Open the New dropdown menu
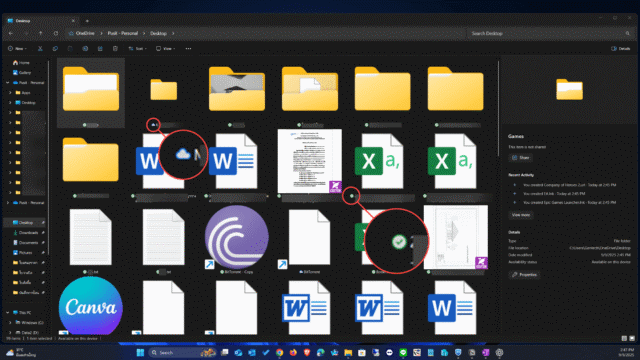 point(17,49)
